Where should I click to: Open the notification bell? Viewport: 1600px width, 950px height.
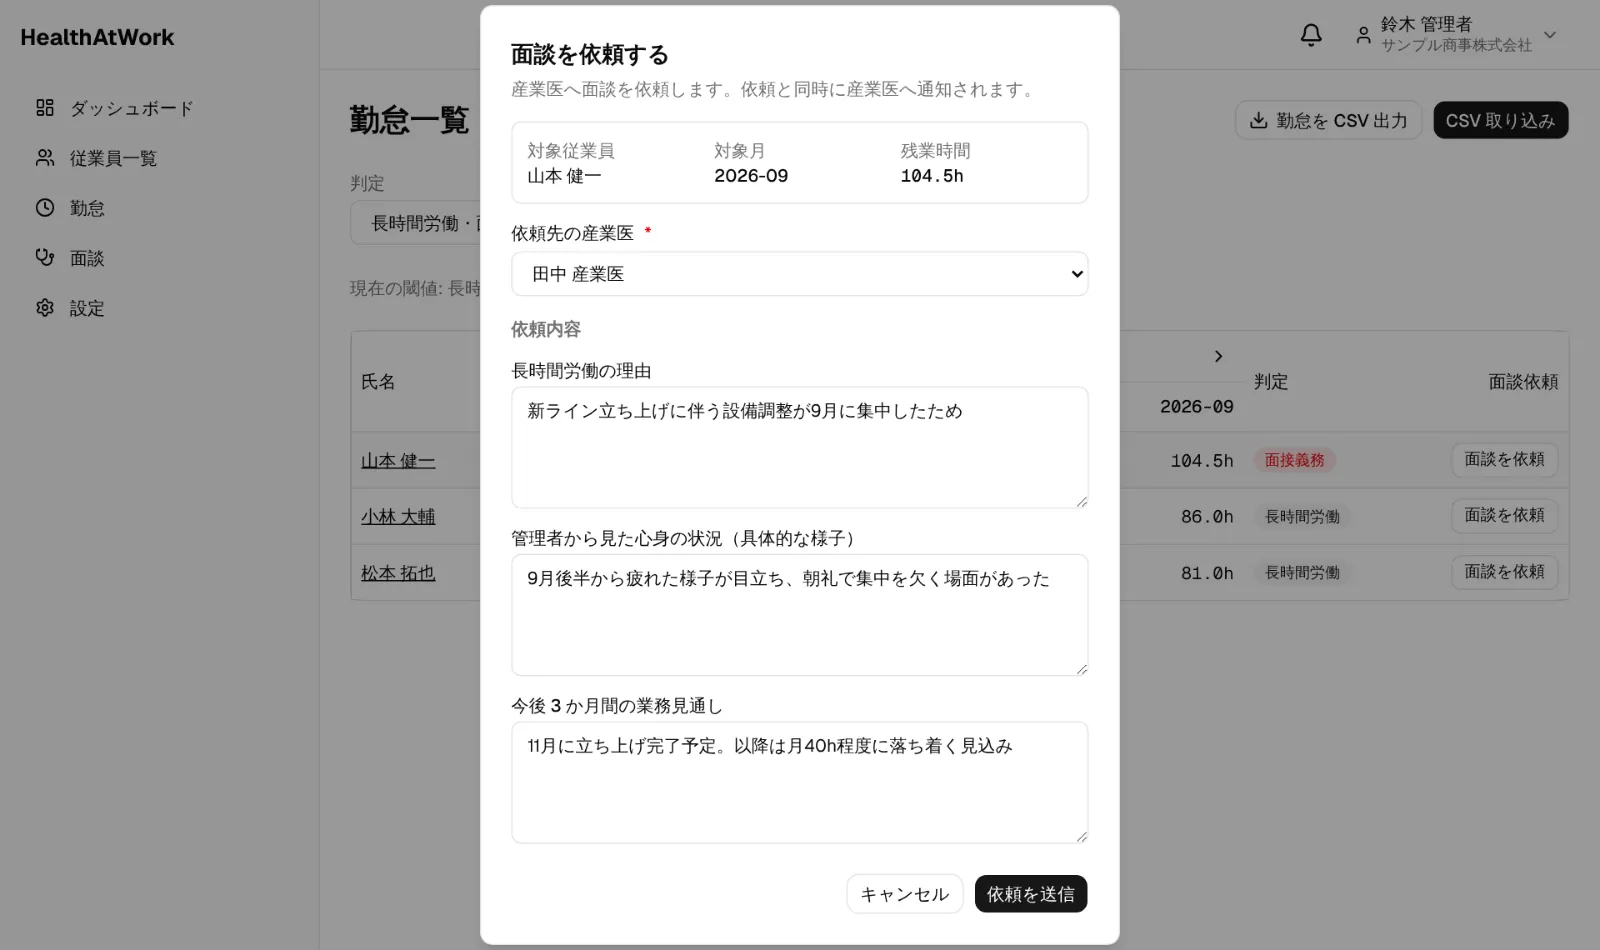coord(1311,35)
